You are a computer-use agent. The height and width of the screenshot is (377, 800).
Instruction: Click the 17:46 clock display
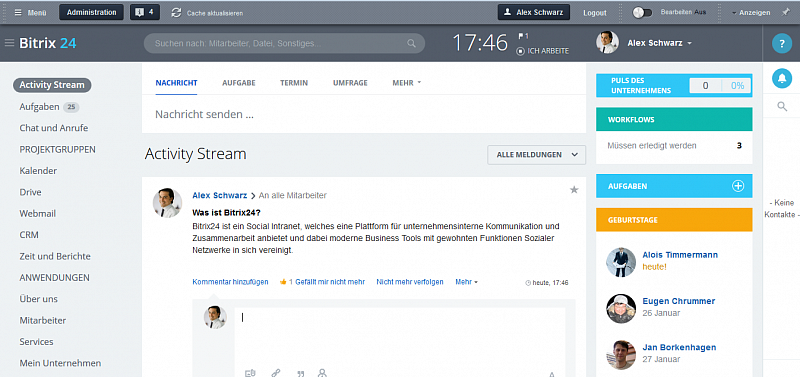[x=480, y=43]
